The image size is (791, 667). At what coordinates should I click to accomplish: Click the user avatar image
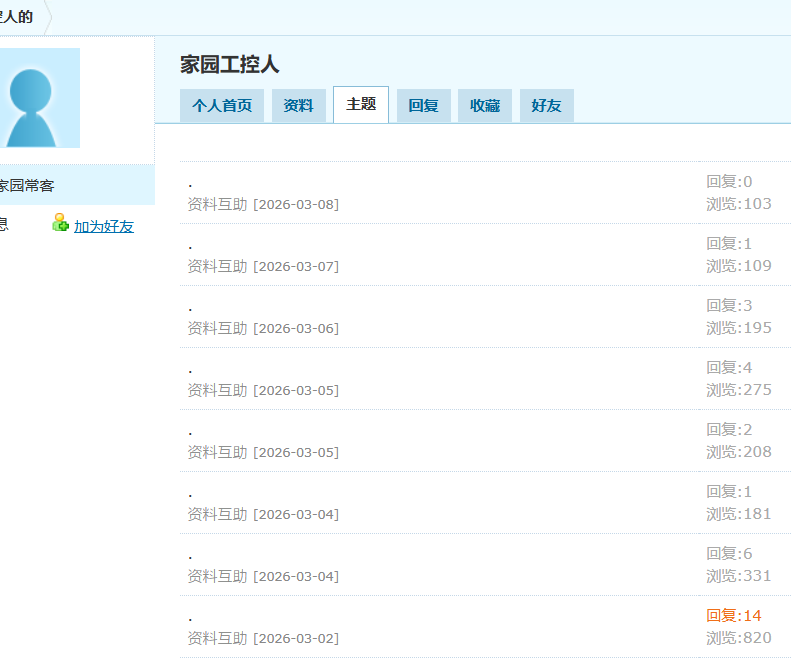point(40,98)
